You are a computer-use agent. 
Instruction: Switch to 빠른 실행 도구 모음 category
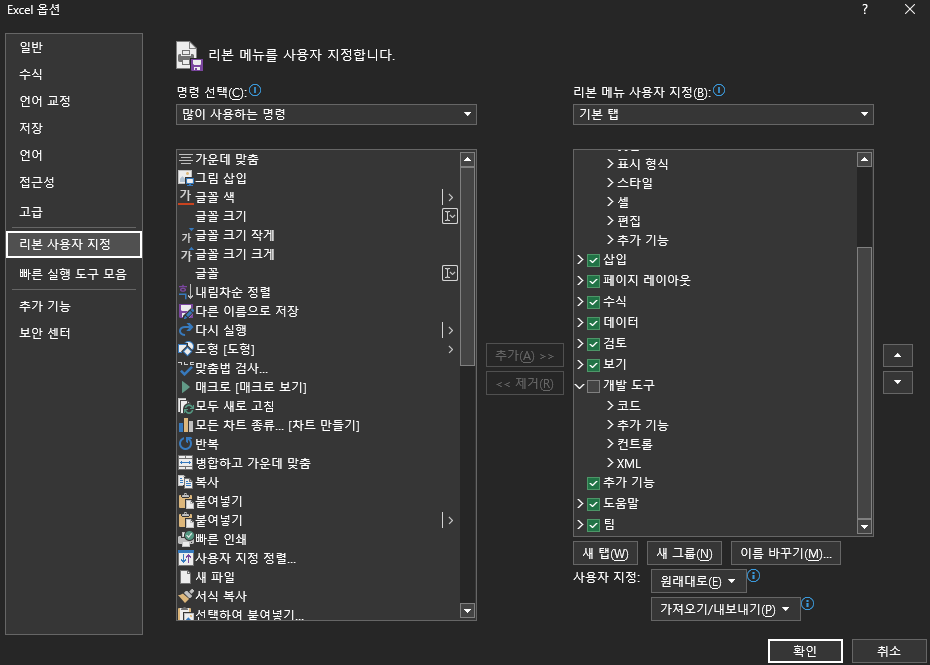74,274
